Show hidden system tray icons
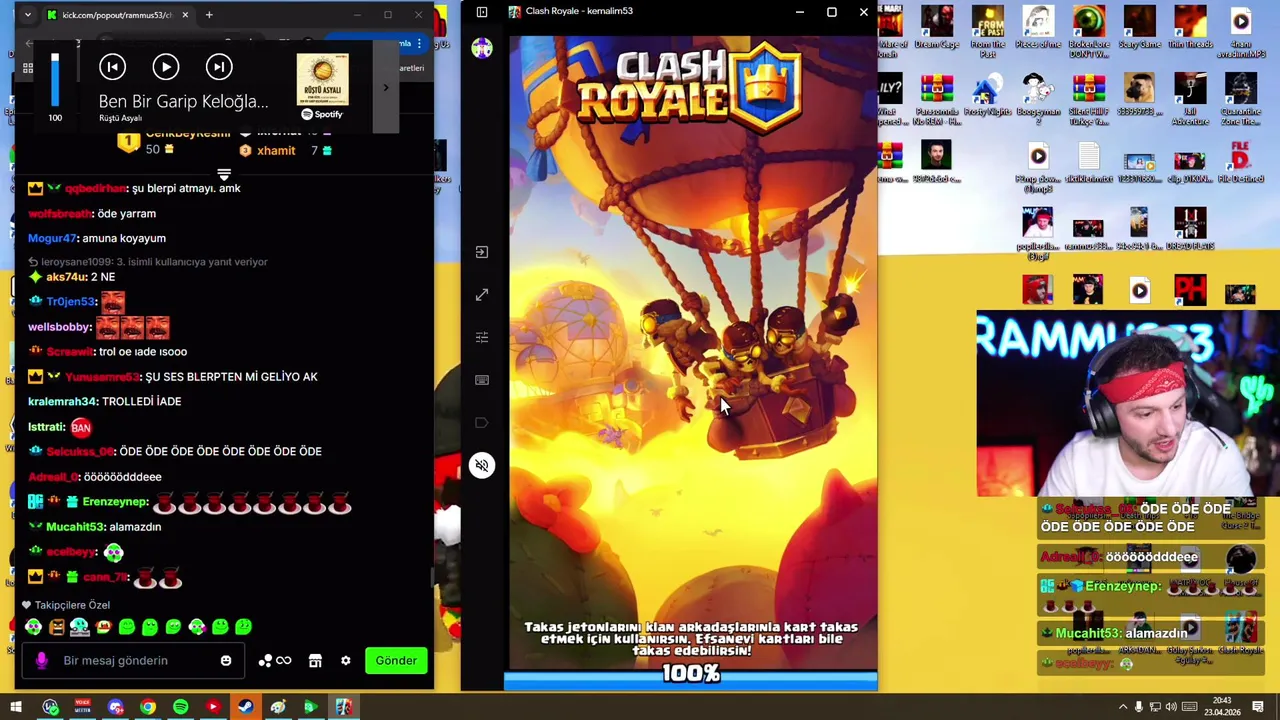 coord(1123,707)
